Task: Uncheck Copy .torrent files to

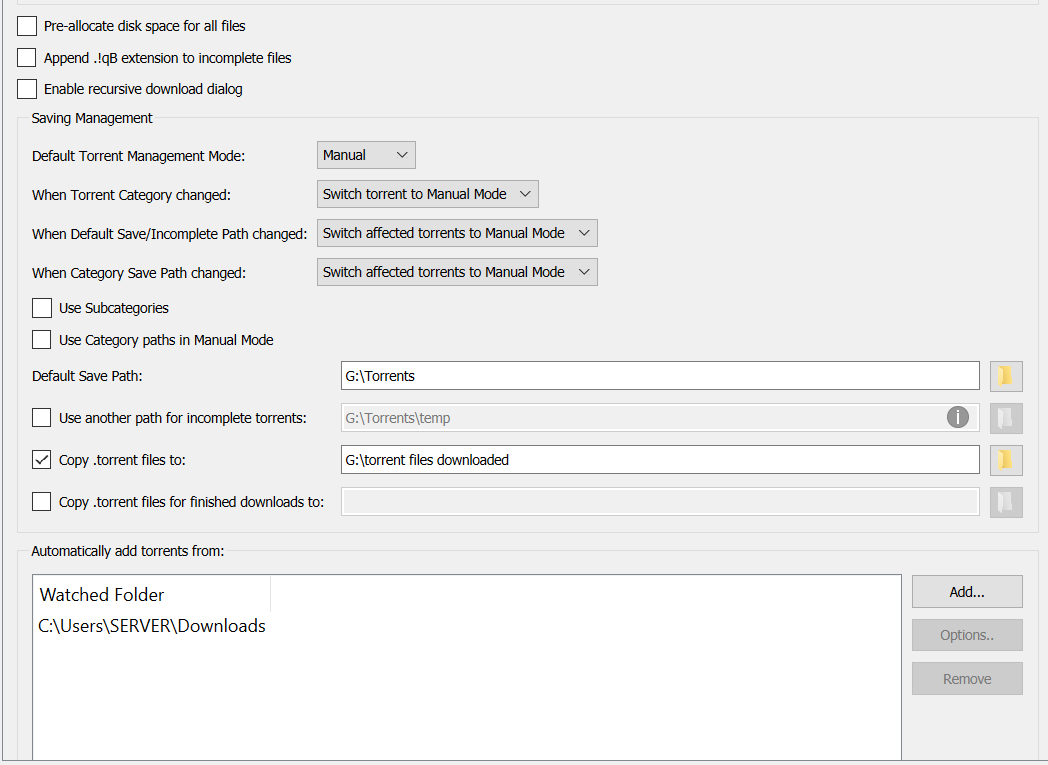Action: pos(41,460)
